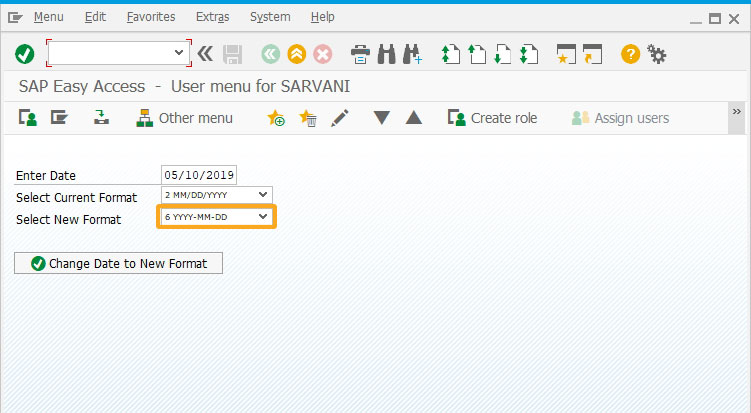Go to Previous Page icon

pyautogui.click(x=477, y=54)
